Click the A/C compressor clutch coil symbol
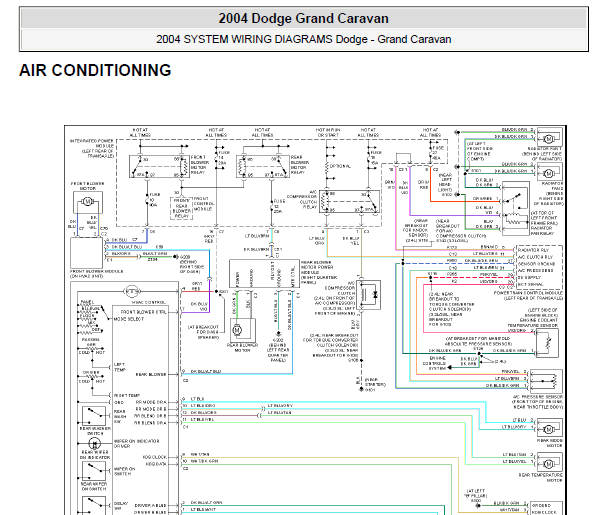 368,295
